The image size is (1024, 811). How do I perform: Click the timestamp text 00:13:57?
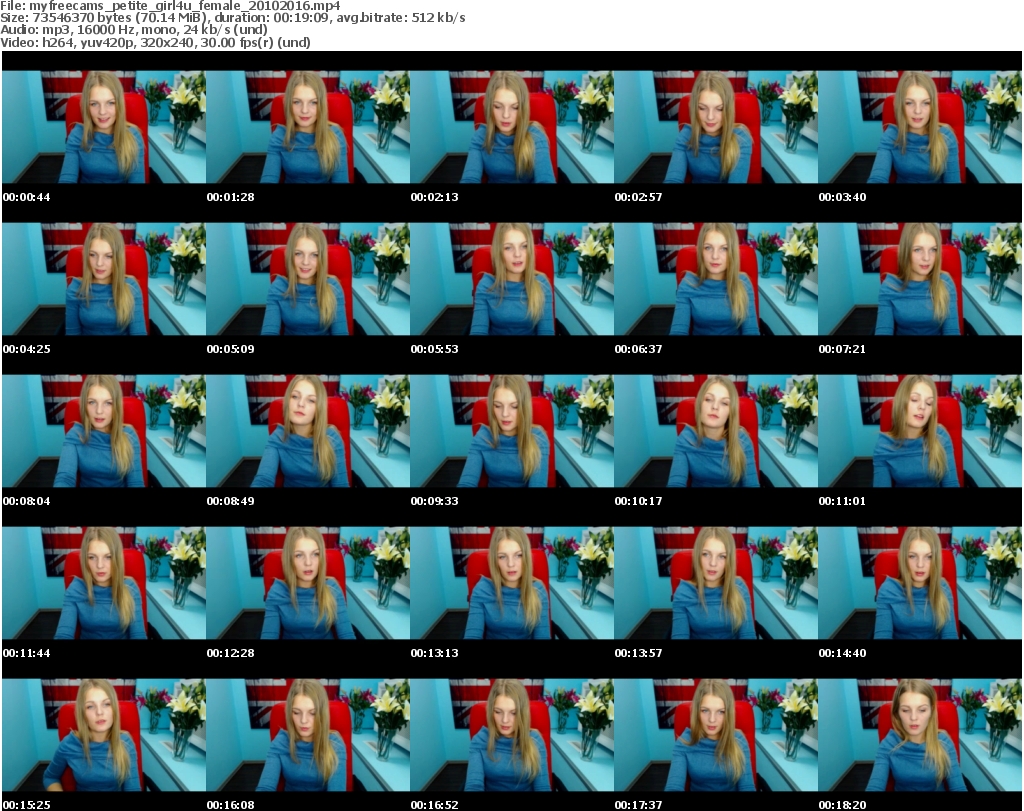click(x=639, y=653)
